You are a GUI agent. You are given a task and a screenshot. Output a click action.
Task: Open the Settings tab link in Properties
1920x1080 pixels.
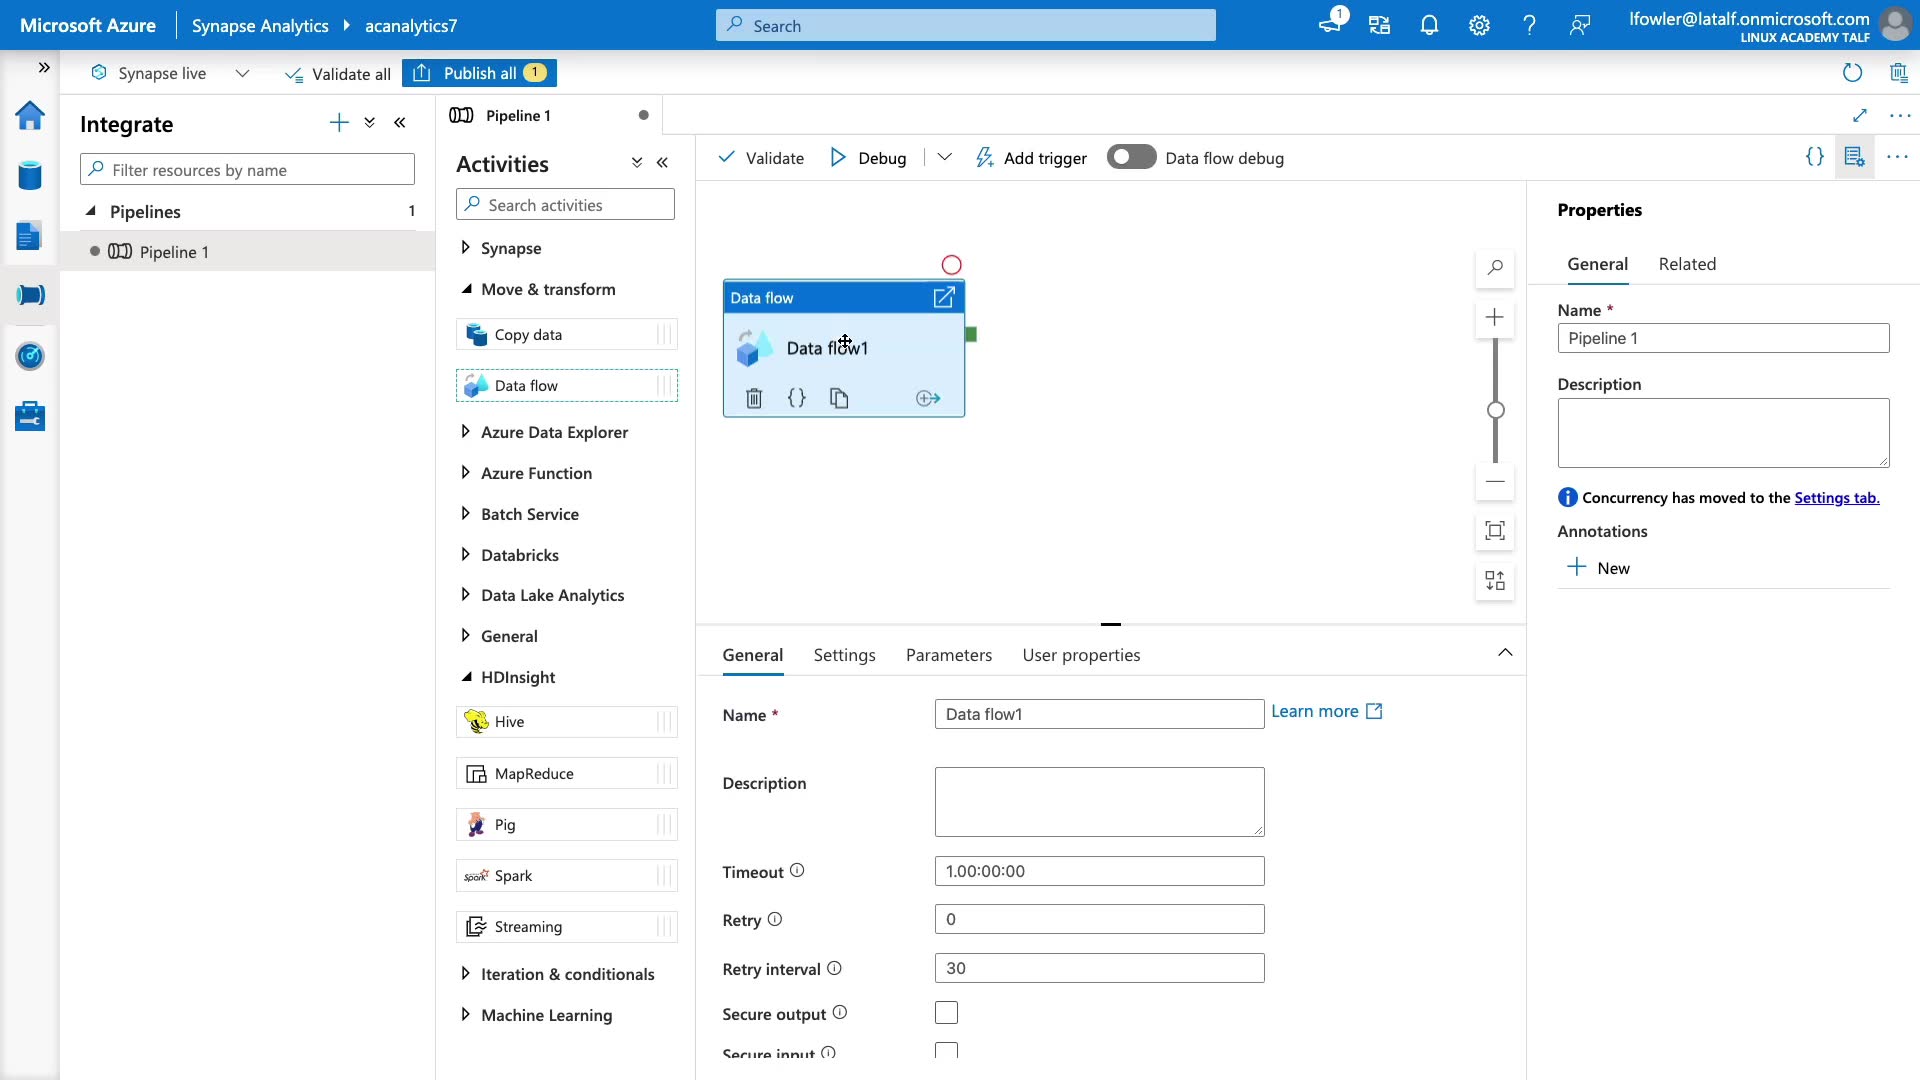click(1836, 498)
